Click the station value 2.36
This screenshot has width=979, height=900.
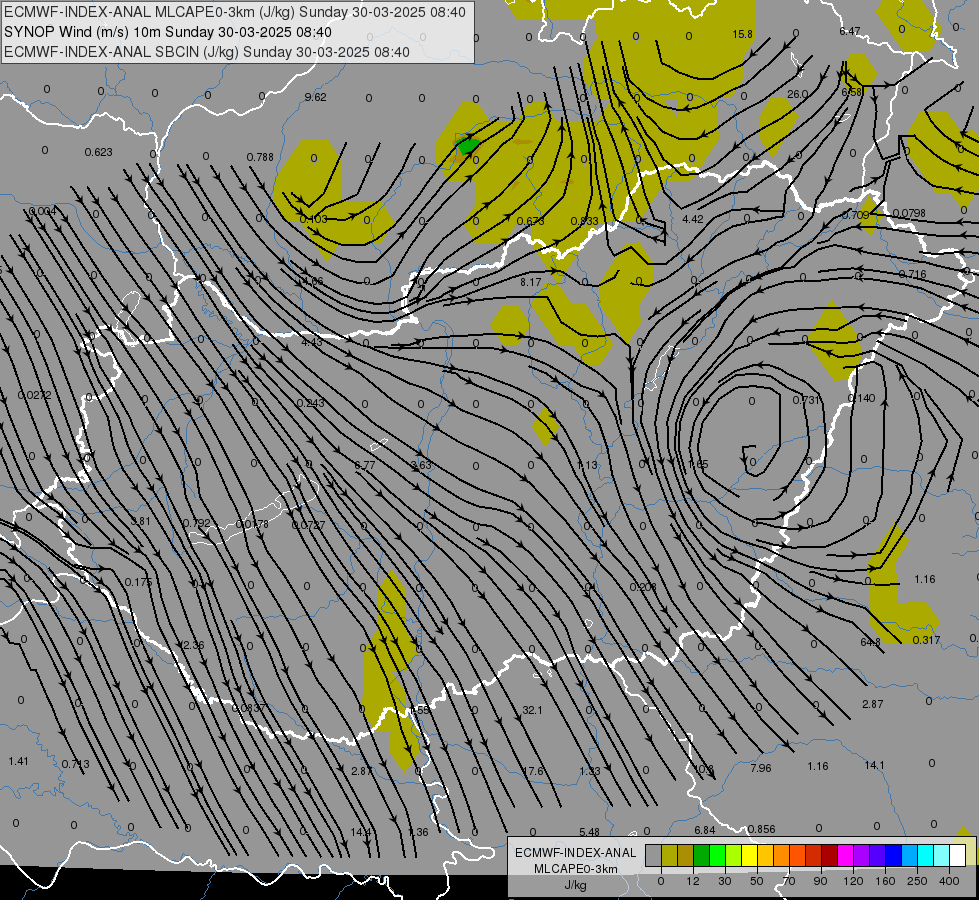point(194,645)
